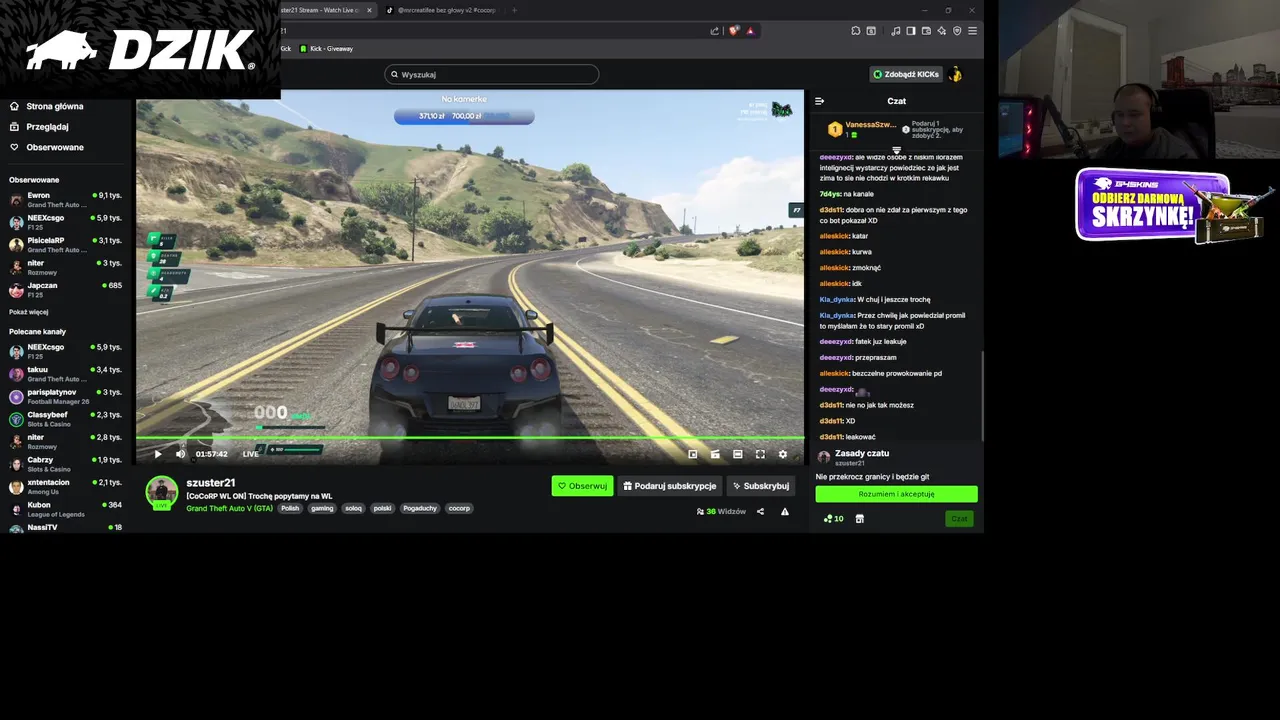Open a new browser tab
Image resolution: width=1280 pixels, height=720 pixels.
click(515, 10)
